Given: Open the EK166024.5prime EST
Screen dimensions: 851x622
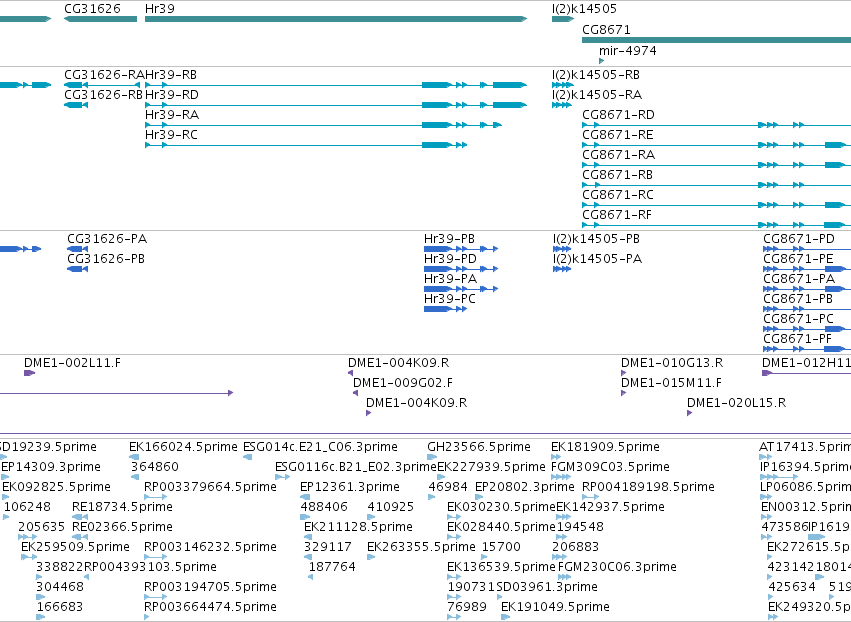Looking at the screenshot, I should tap(135, 457).
